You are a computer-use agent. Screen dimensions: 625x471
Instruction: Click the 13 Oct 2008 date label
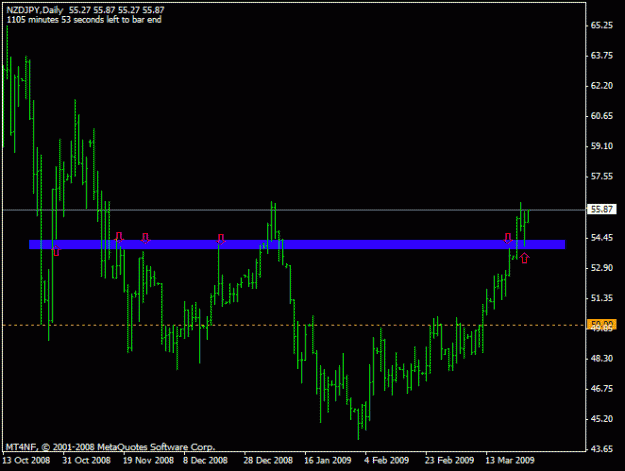tap(26, 461)
